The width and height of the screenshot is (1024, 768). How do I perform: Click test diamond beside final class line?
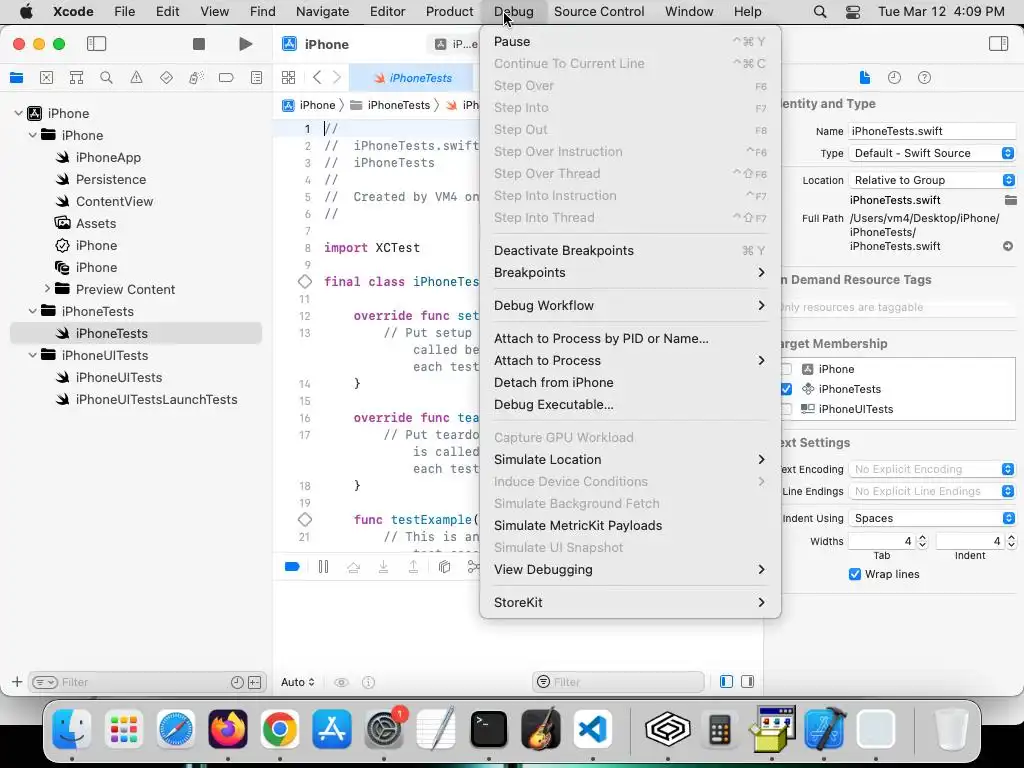(x=305, y=281)
